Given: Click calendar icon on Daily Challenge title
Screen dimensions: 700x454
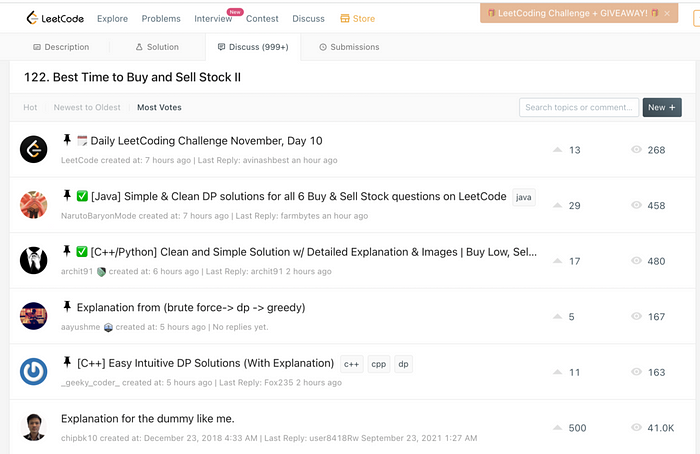Looking at the screenshot, I should (x=82, y=141).
